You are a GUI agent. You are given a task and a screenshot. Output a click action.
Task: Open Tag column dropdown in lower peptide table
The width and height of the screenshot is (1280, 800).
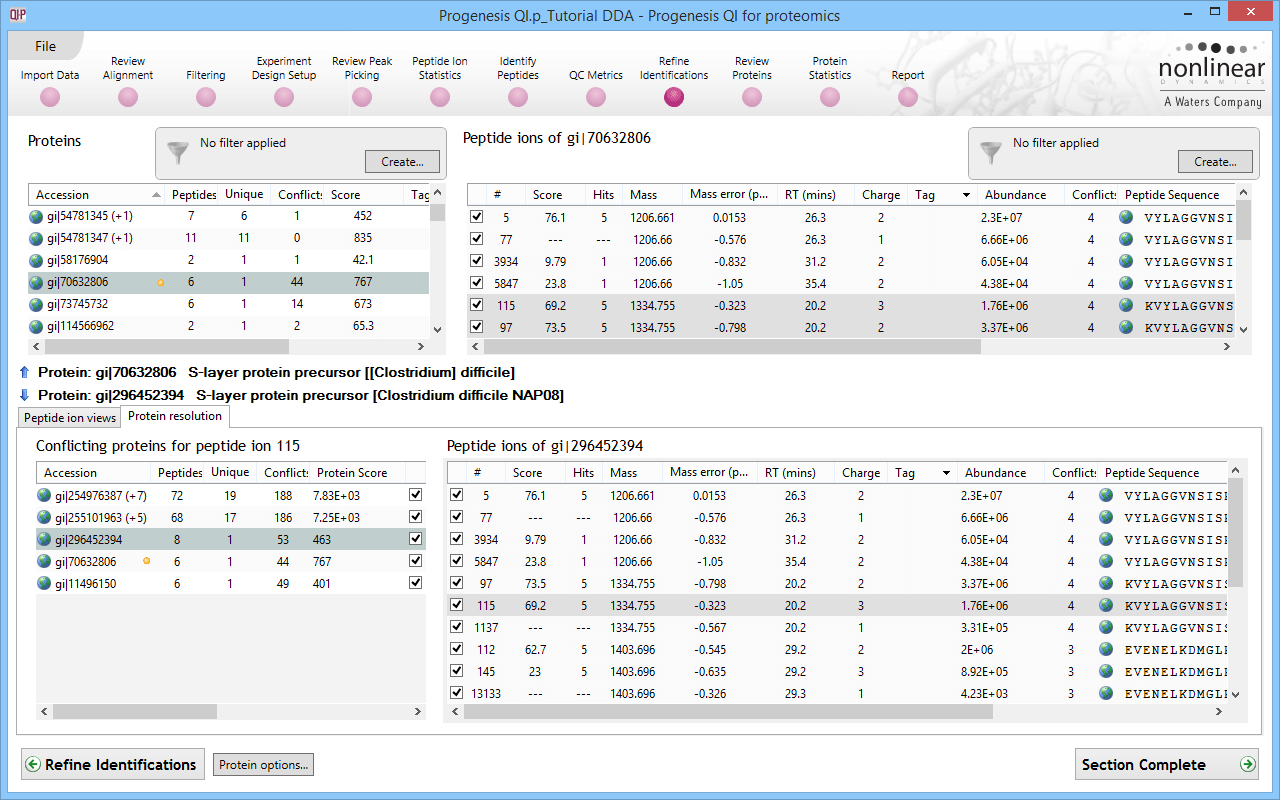click(x=946, y=473)
